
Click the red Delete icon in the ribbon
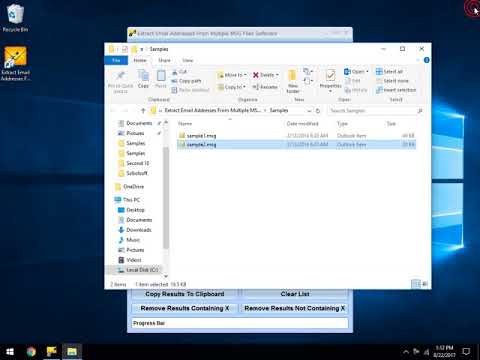click(x=256, y=75)
